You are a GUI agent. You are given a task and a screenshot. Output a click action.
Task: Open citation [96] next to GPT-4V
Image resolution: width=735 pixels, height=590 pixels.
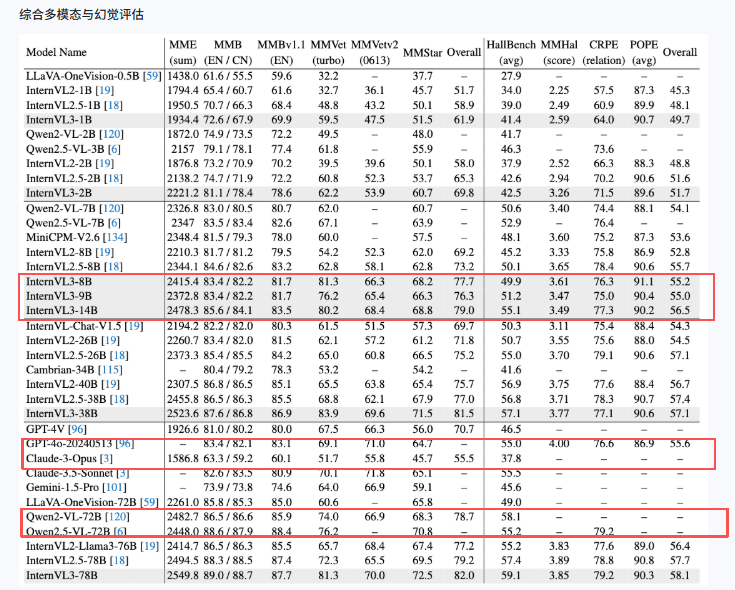[x=77, y=429]
